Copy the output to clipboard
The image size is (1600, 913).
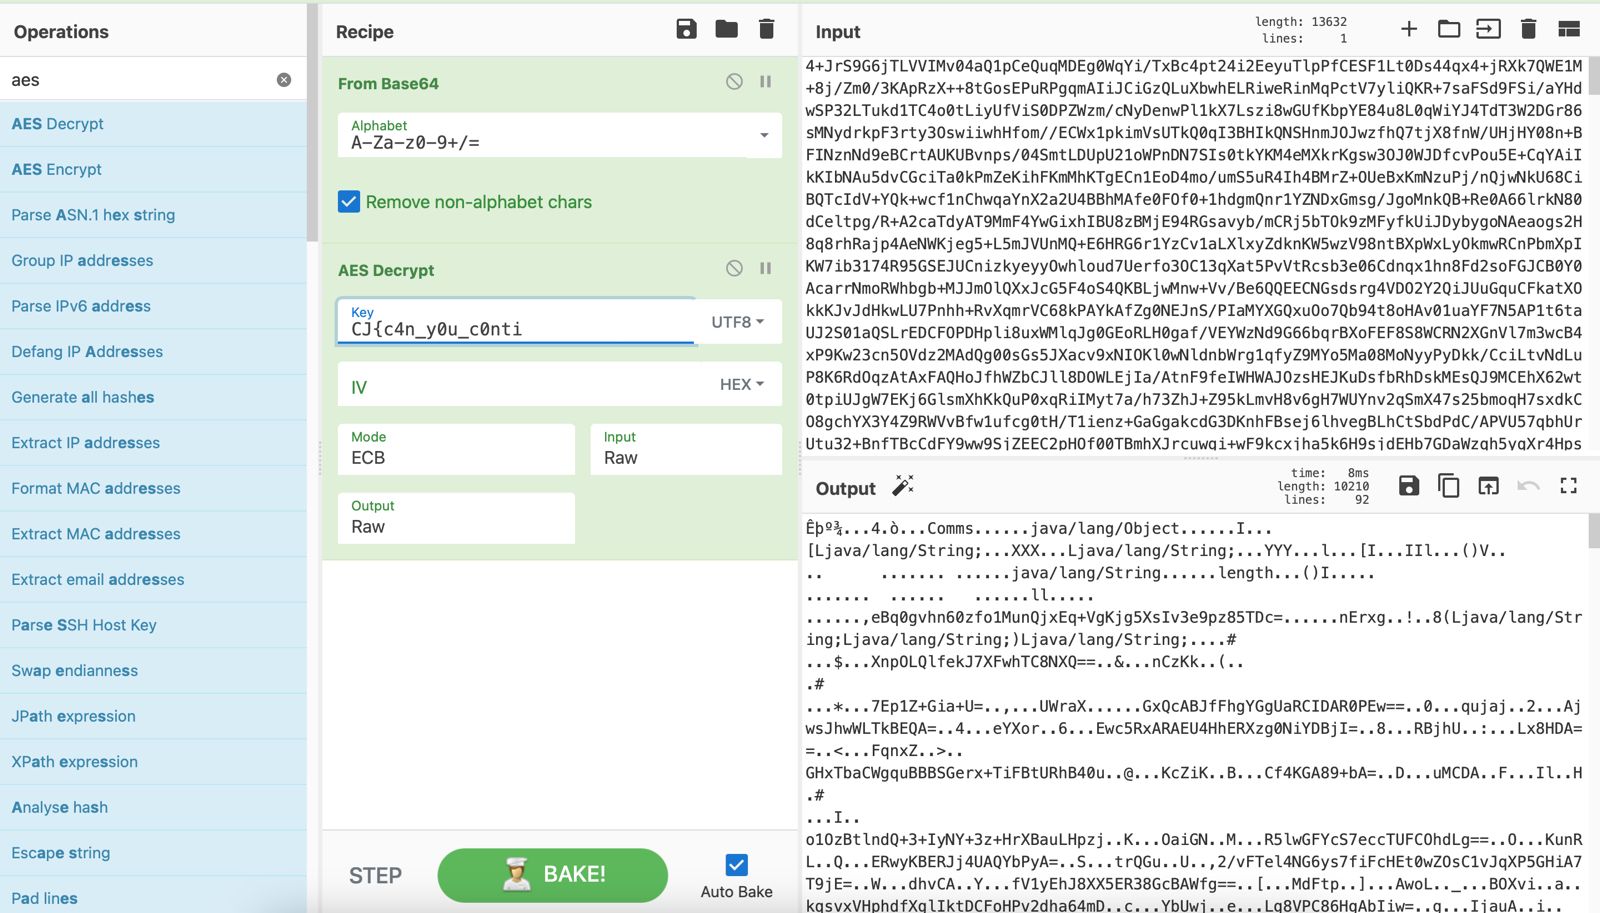click(1448, 486)
